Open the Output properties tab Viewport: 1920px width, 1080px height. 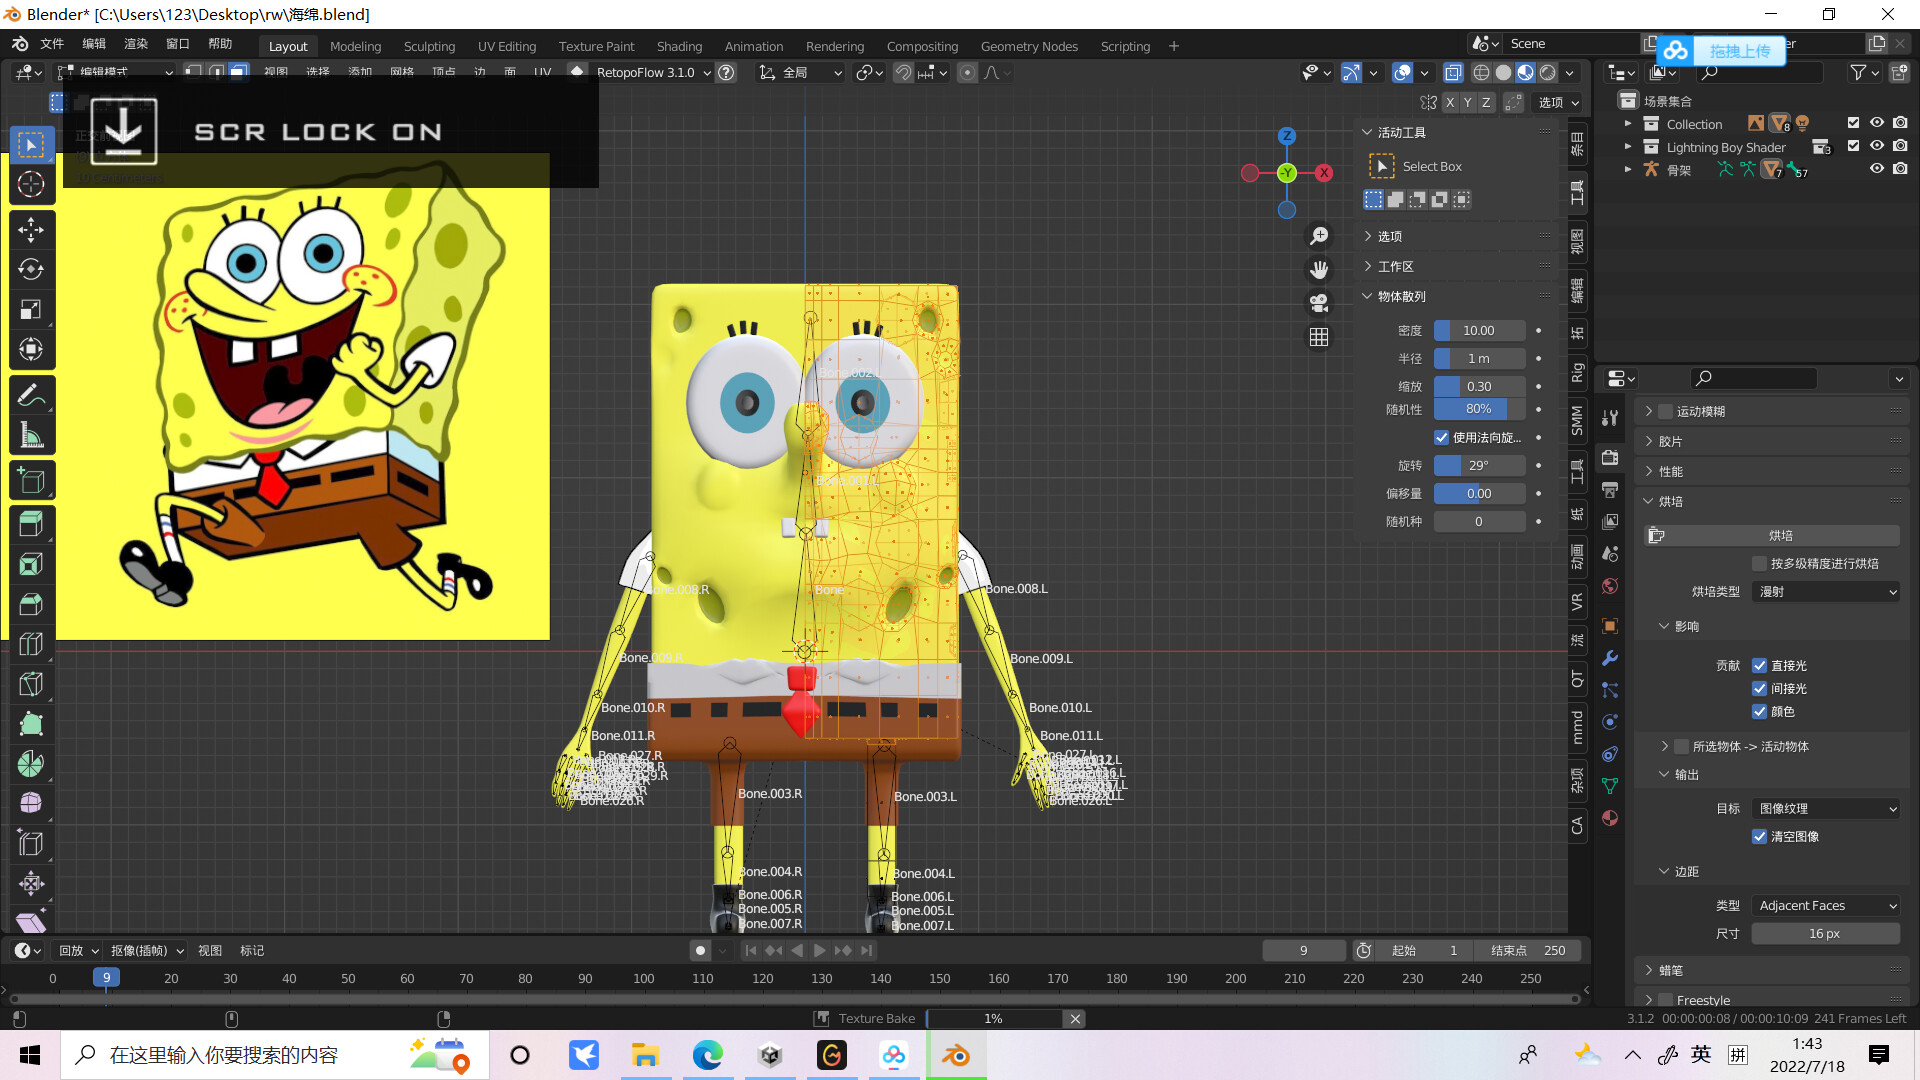(x=1610, y=490)
